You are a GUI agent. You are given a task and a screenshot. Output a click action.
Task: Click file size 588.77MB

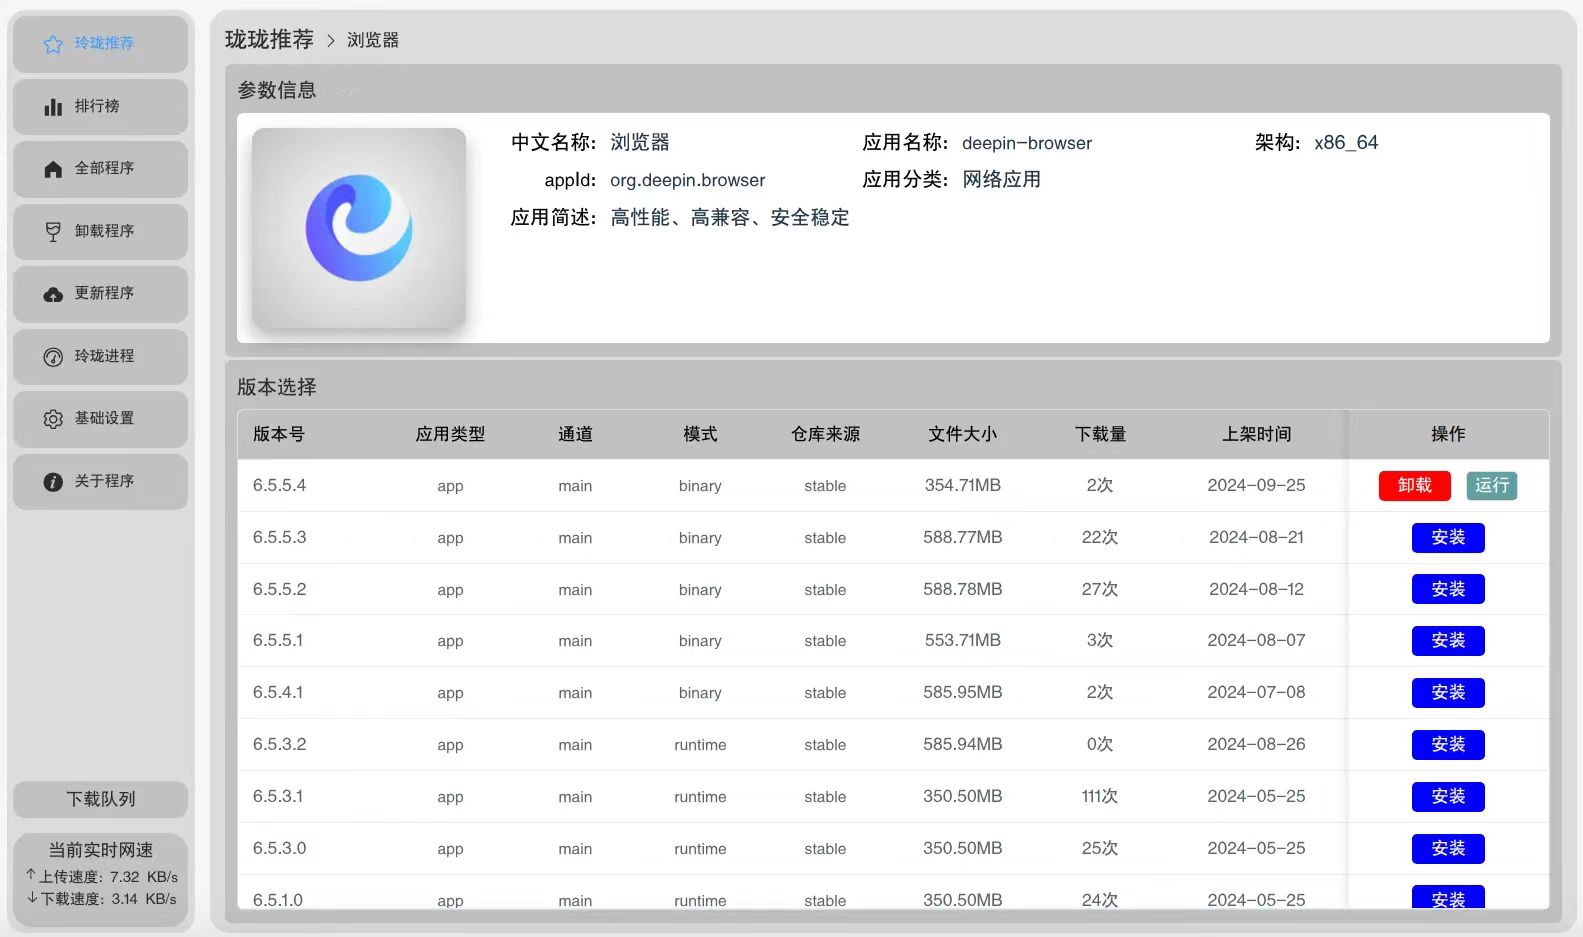(x=962, y=537)
